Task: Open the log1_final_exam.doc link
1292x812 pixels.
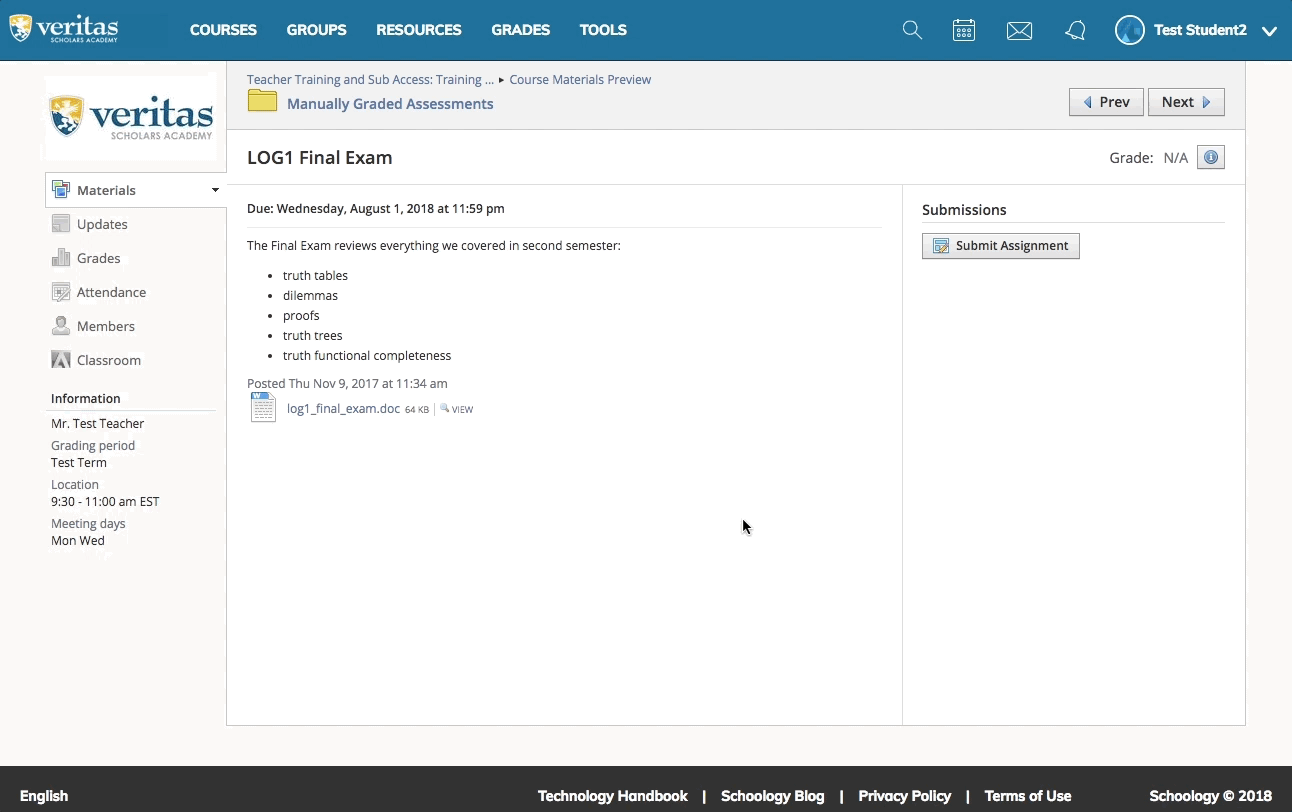Action: pos(343,408)
